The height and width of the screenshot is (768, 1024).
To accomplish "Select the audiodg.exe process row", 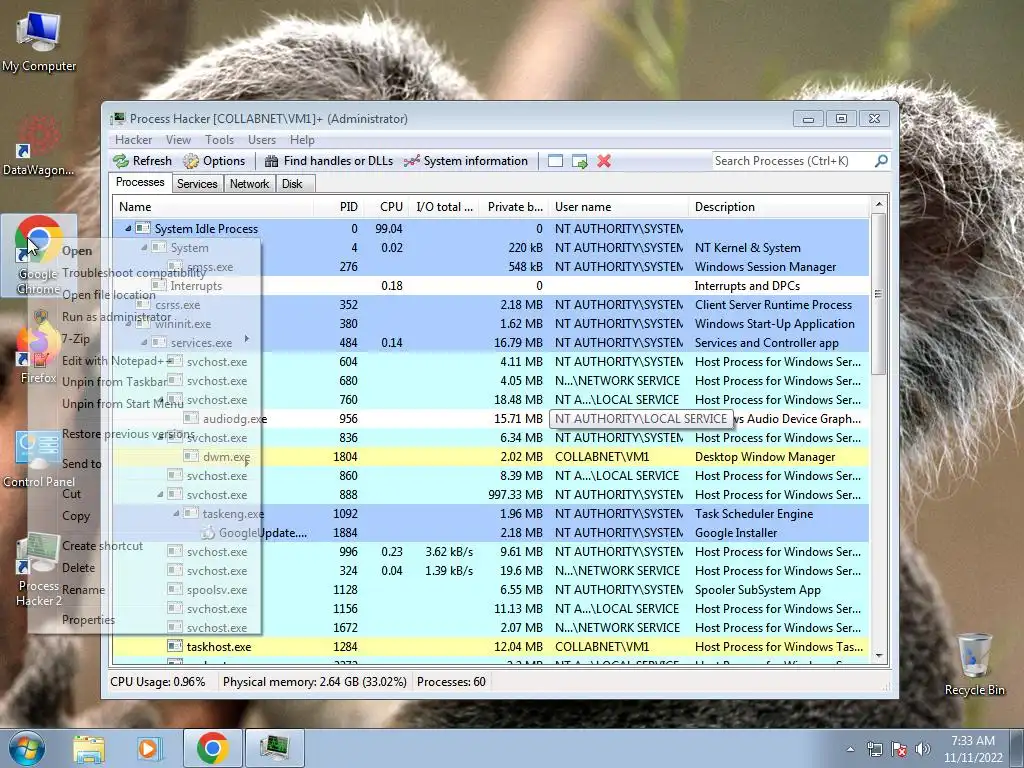I will coord(491,419).
